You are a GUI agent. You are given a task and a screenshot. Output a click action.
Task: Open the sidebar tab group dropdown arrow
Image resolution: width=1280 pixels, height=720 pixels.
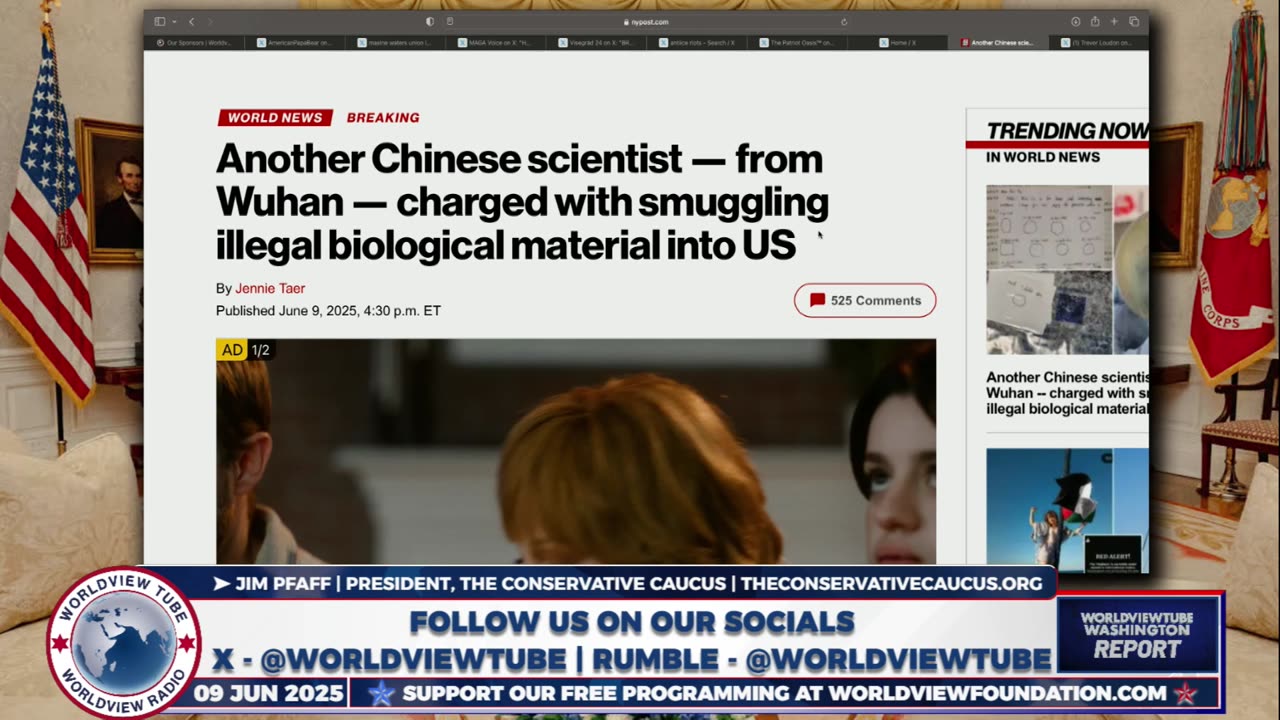pyautogui.click(x=174, y=22)
